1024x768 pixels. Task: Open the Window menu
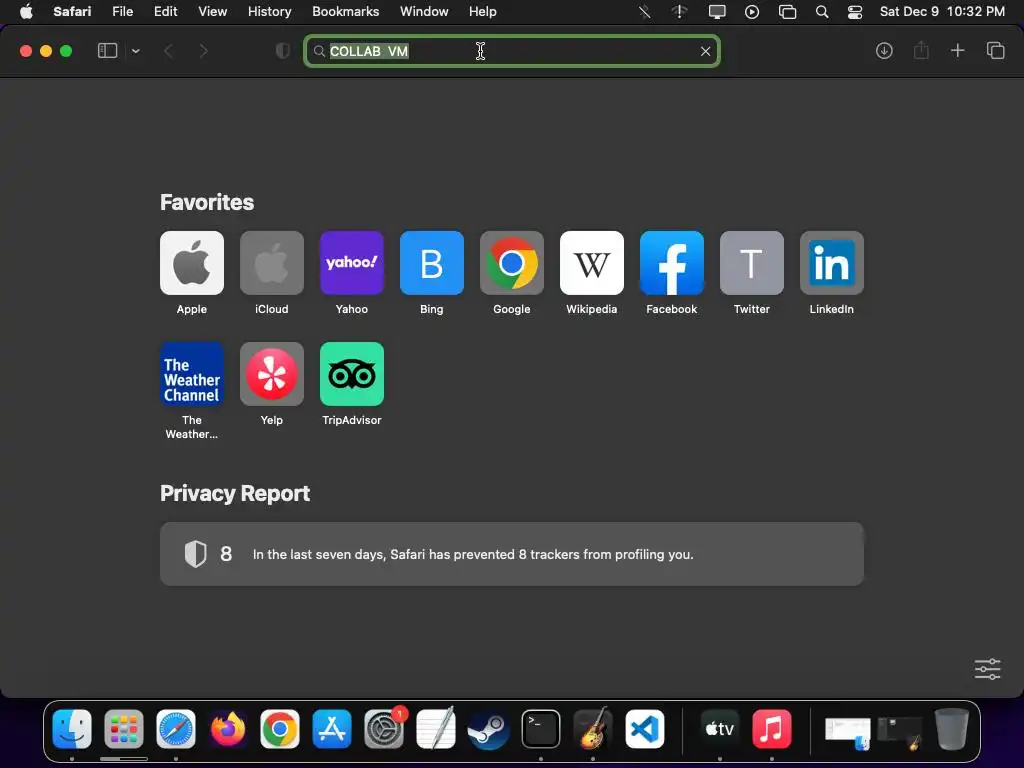point(424,11)
